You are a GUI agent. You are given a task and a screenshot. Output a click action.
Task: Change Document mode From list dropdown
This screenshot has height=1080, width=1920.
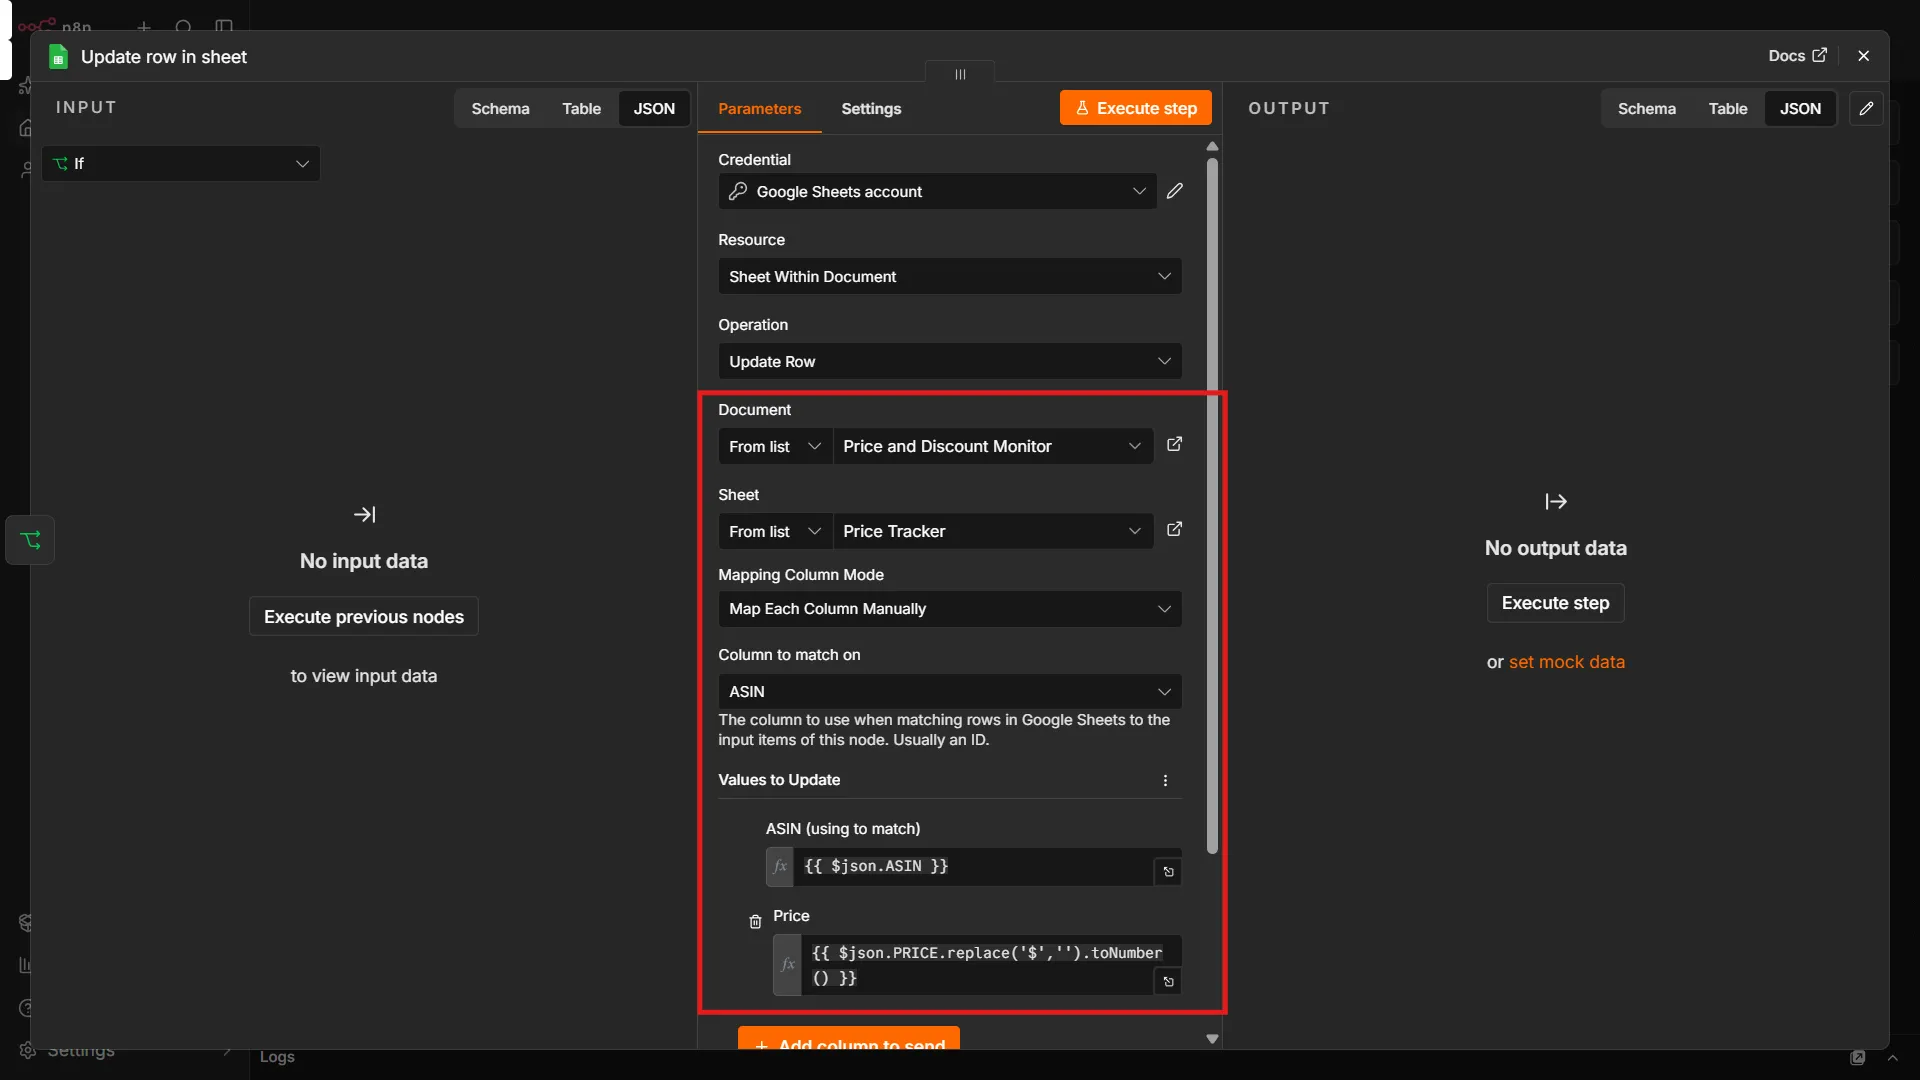[x=775, y=446]
